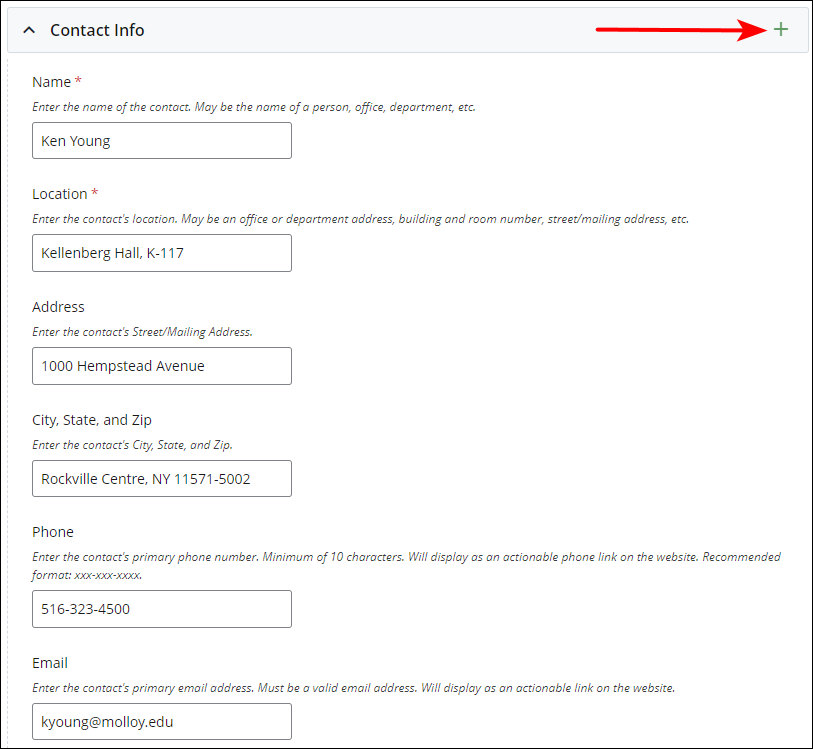Image resolution: width=813 pixels, height=749 pixels.
Task: Click the help text 'Enter the name of the contact'
Action: [254, 107]
